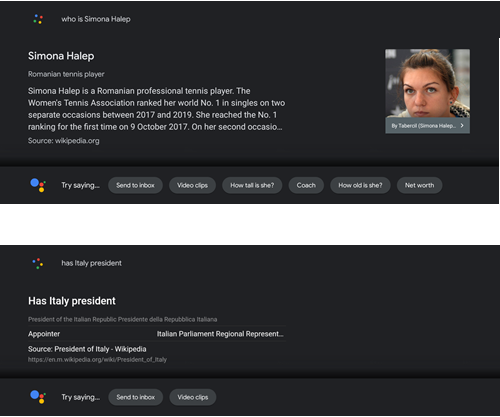Select the first Send to inbox chip
This screenshot has width=500, height=417.
135,185
